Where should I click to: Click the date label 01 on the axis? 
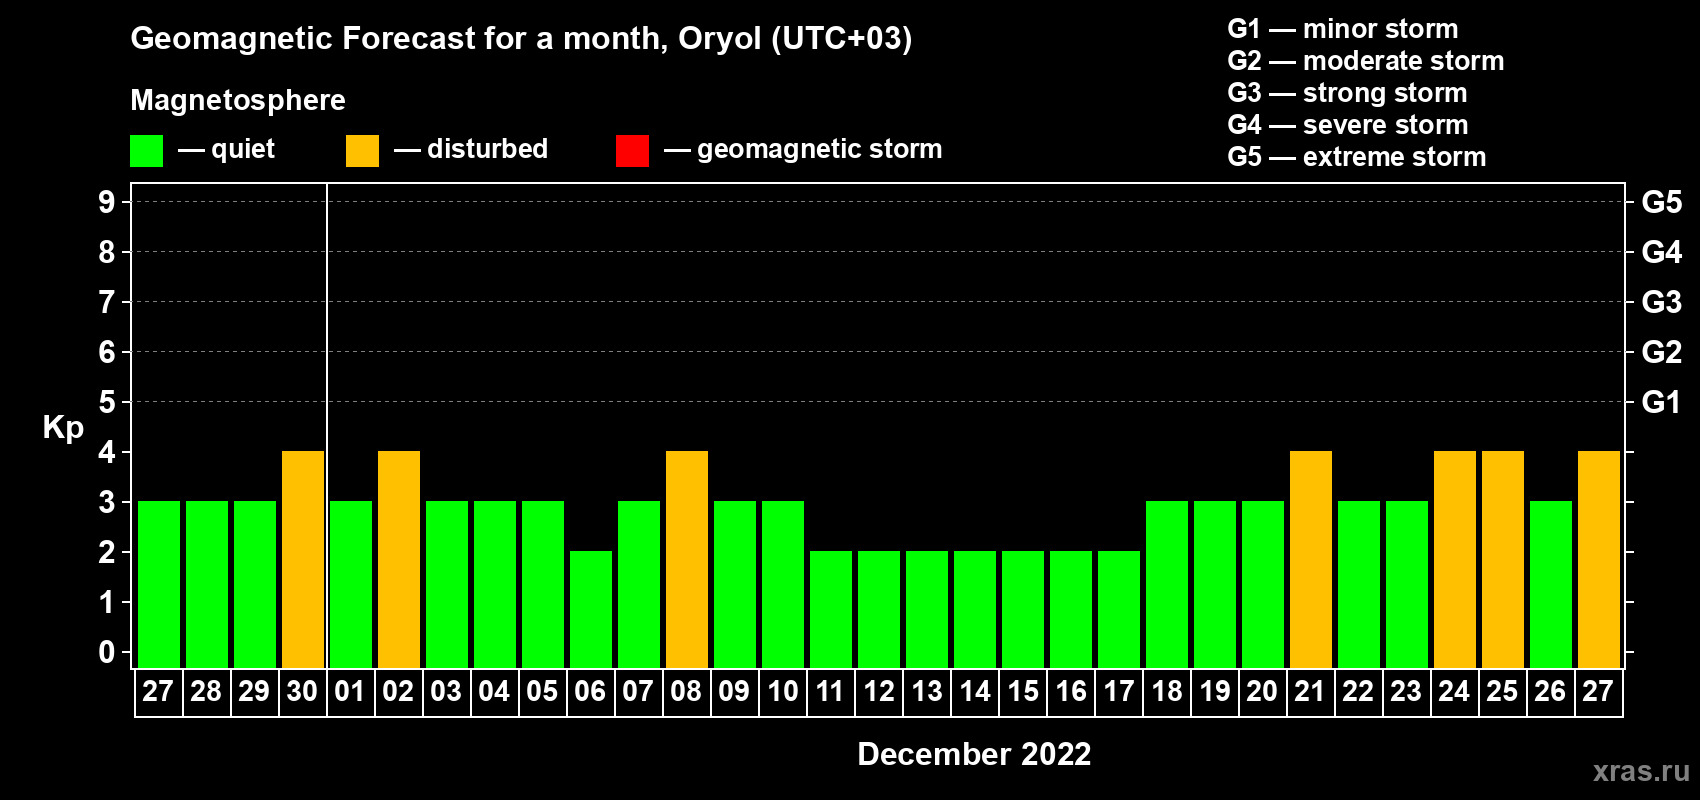point(350,692)
